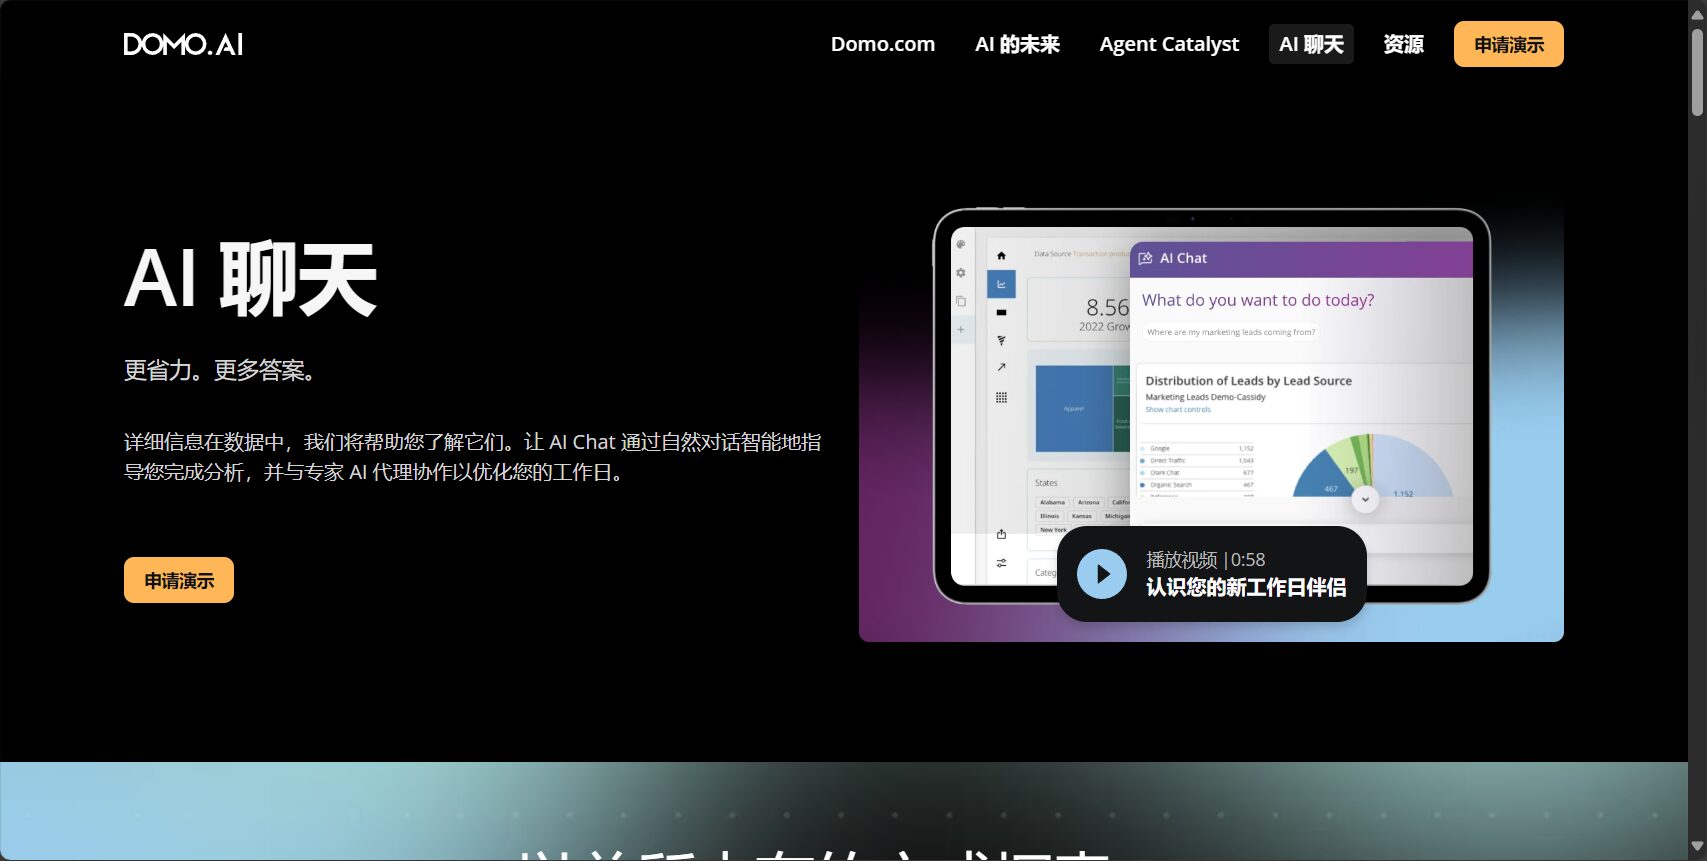Click the AI Chat sparkle icon
The height and width of the screenshot is (861, 1707).
click(1146, 258)
